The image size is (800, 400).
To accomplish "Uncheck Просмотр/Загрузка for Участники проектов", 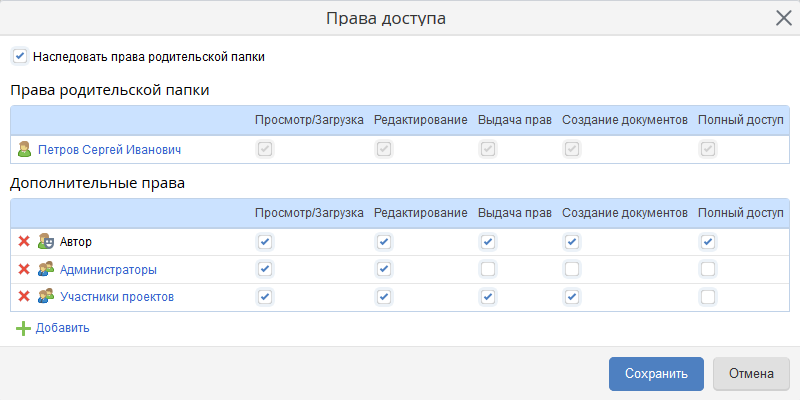I will coord(265,296).
